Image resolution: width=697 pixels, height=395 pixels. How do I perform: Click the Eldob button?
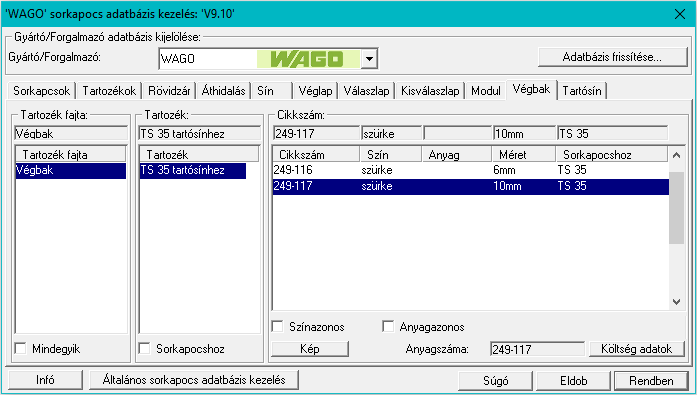[573, 381]
